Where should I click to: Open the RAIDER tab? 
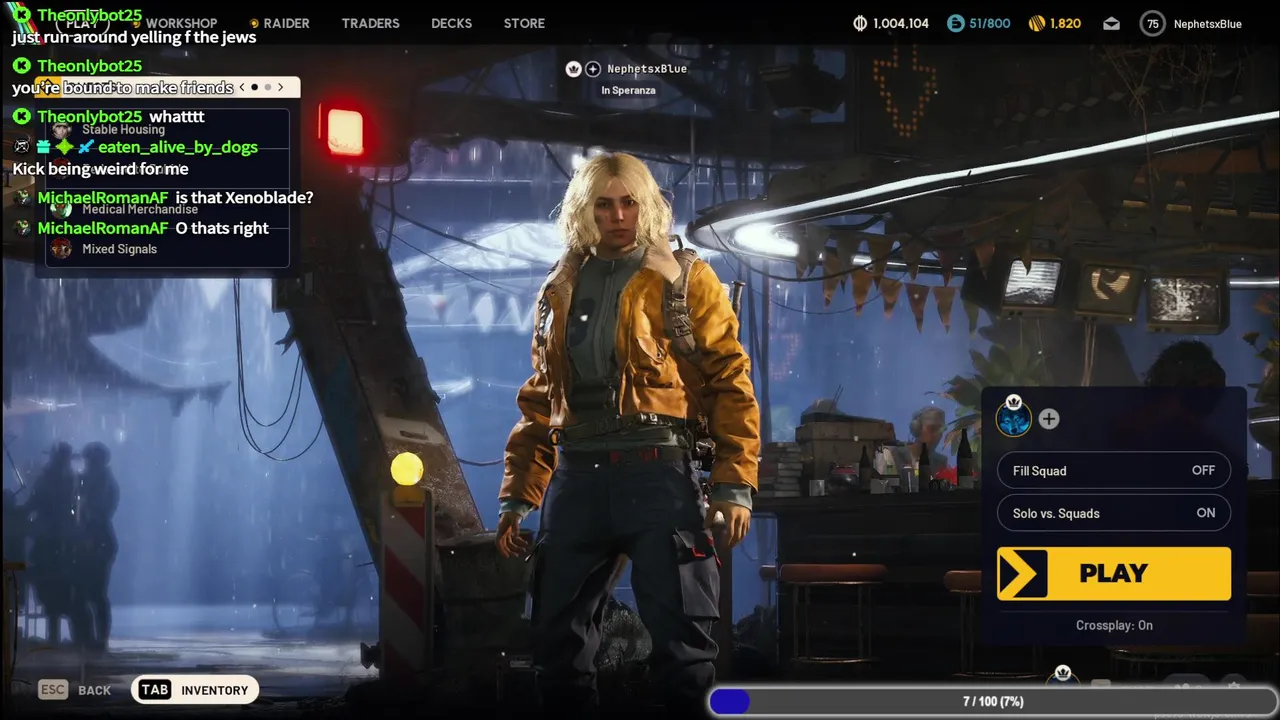pos(286,23)
